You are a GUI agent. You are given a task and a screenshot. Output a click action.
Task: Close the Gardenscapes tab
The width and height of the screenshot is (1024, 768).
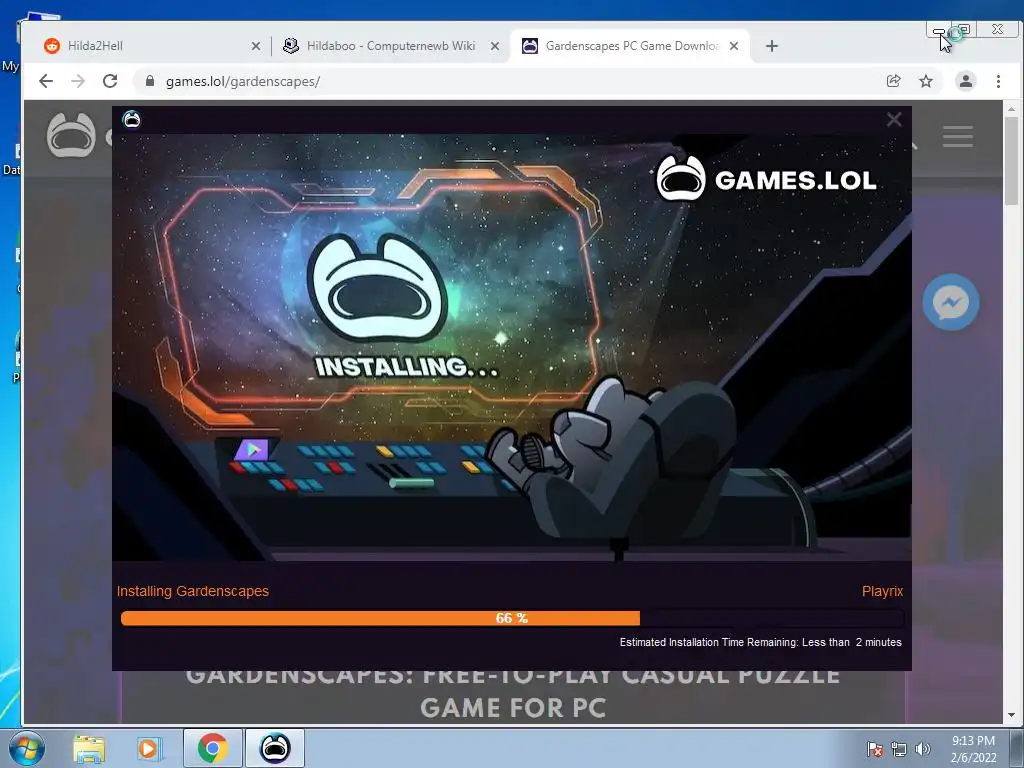[734, 46]
